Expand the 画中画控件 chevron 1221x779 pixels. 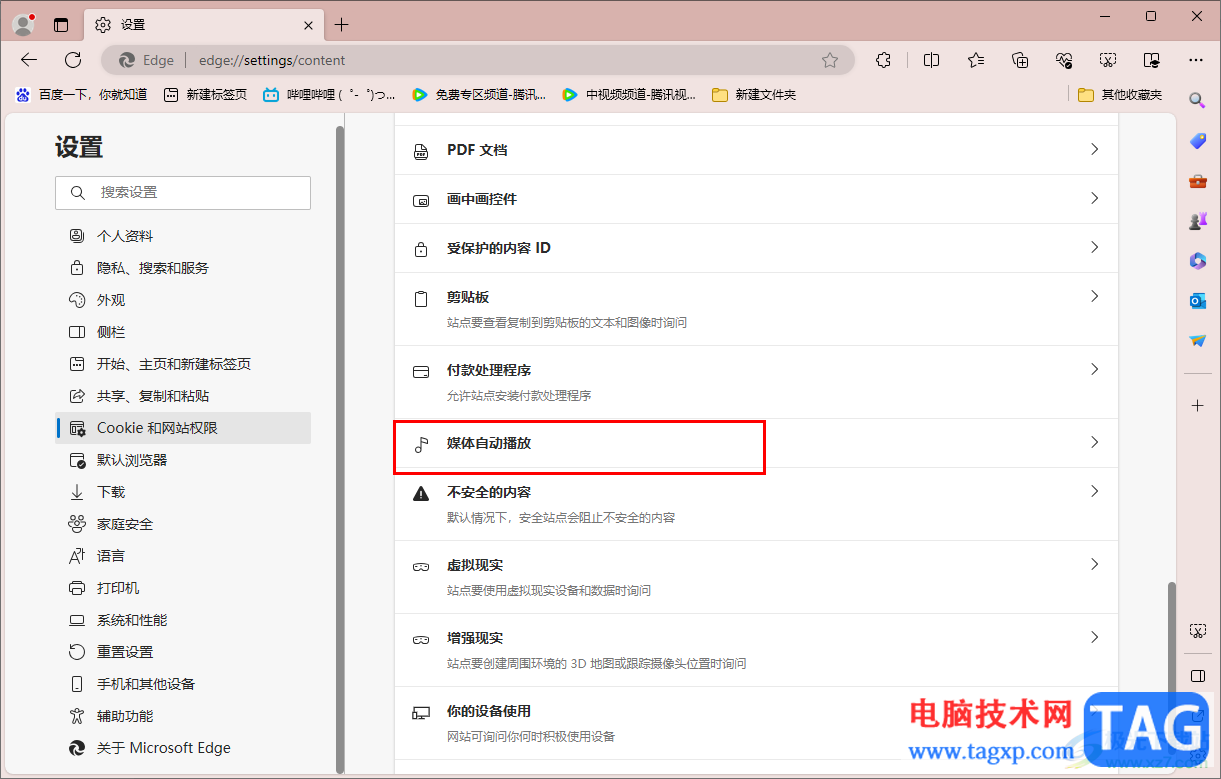(1094, 198)
